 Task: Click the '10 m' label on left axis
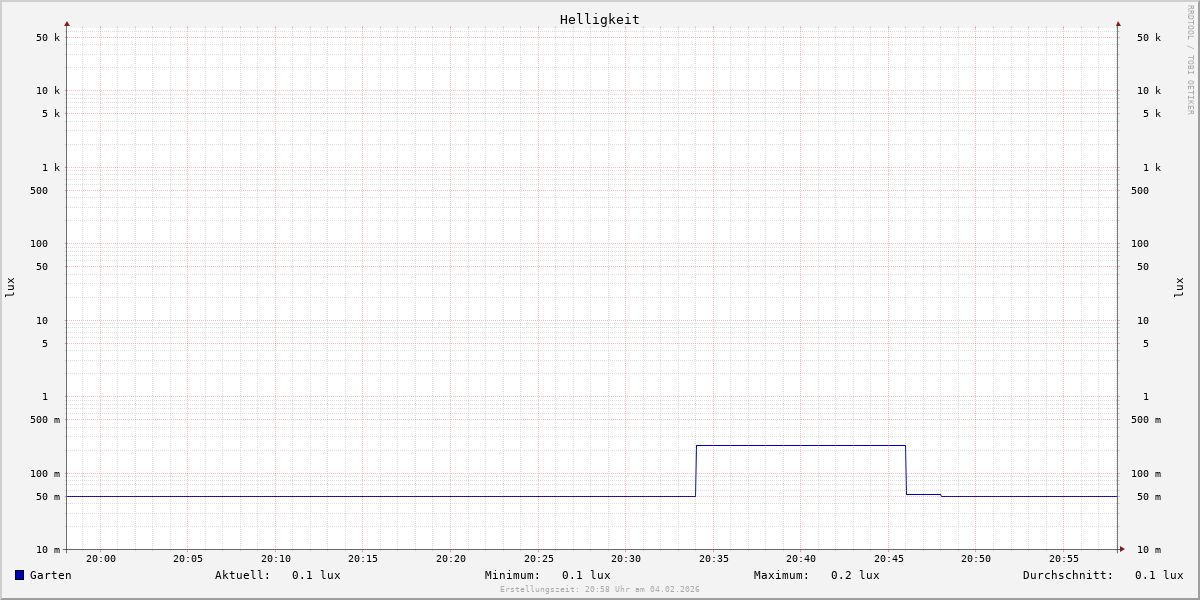pyautogui.click(x=48, y=550)
